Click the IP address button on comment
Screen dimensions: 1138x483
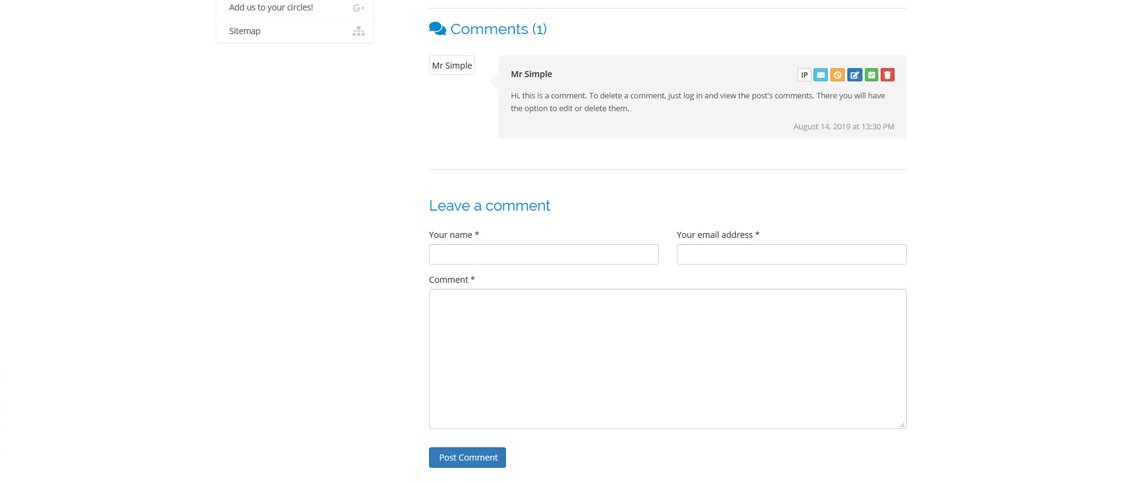tap(804, 75)
